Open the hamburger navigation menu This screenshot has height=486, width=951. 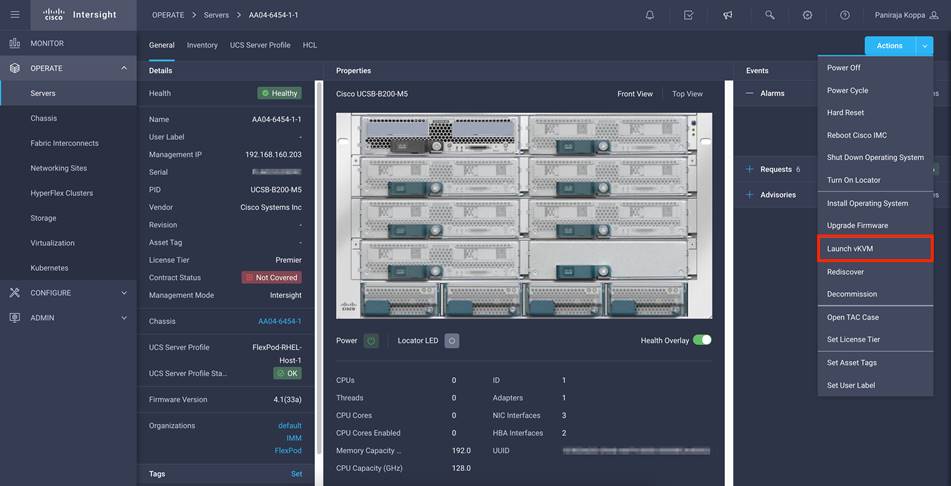click(15, 15)
